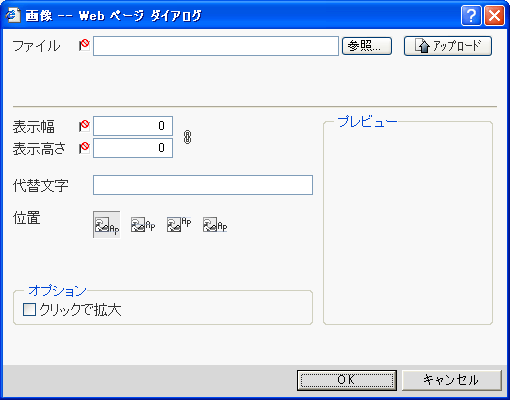Toggle the aspect ratio chain link icon
Viewport: 510px width, 400px height.
coord(187,137)
